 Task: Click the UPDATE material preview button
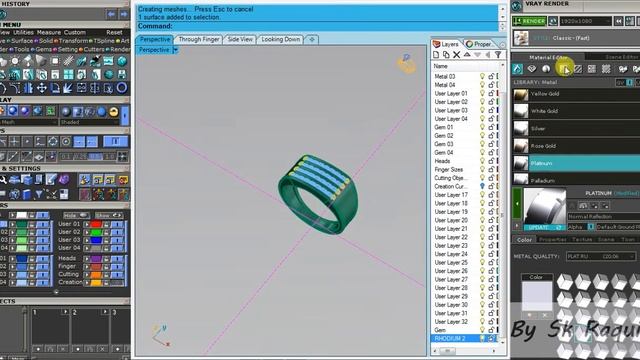pyautogui.click(x=544, y=227)
